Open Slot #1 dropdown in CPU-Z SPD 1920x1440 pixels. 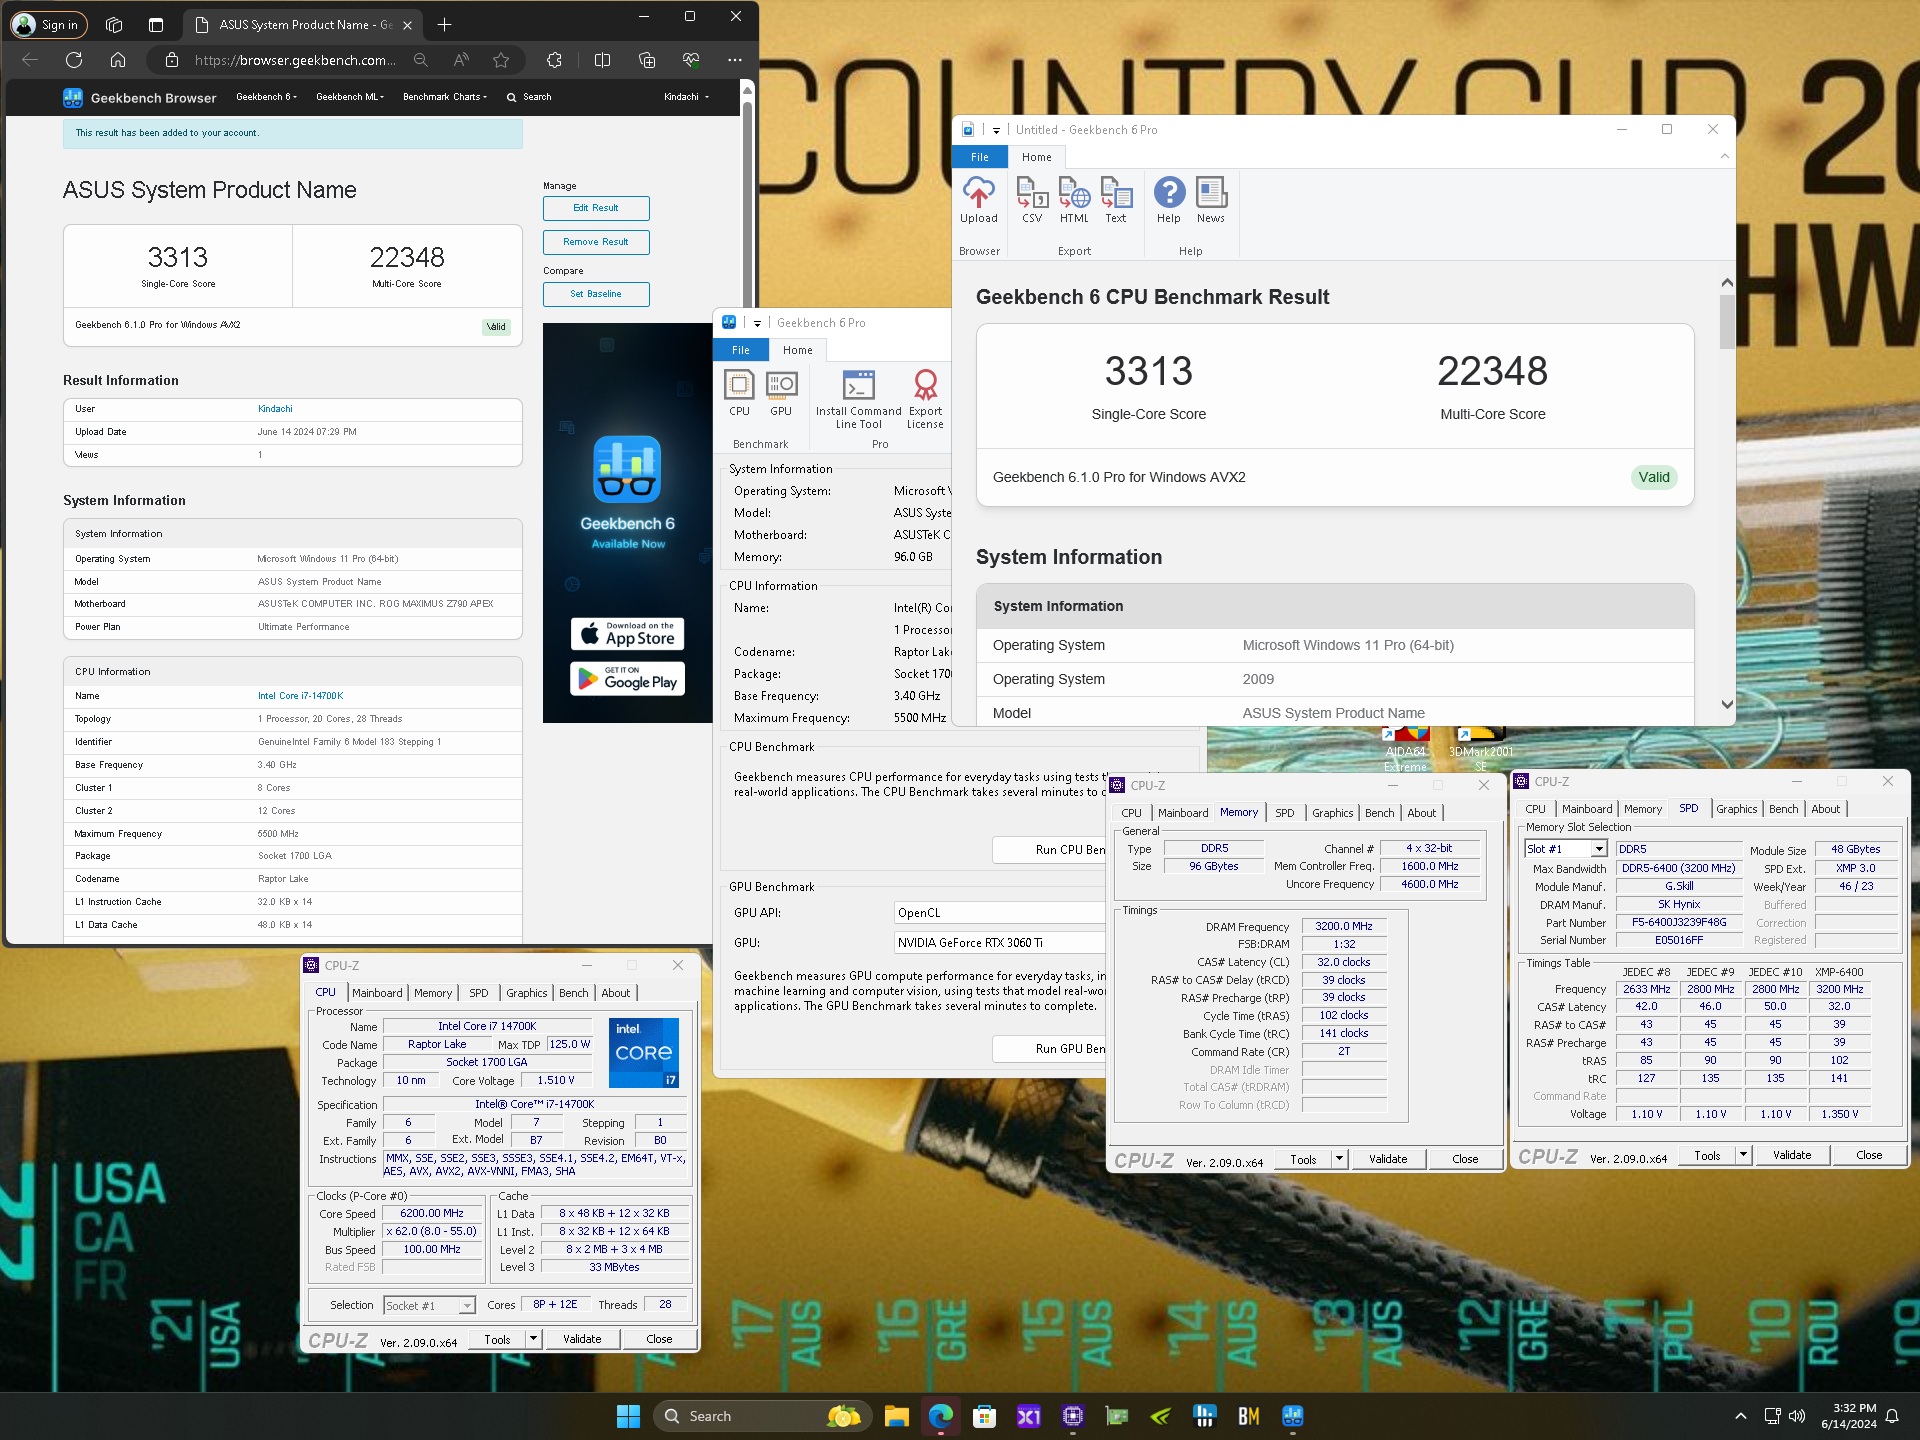[x=1599, y=849]
